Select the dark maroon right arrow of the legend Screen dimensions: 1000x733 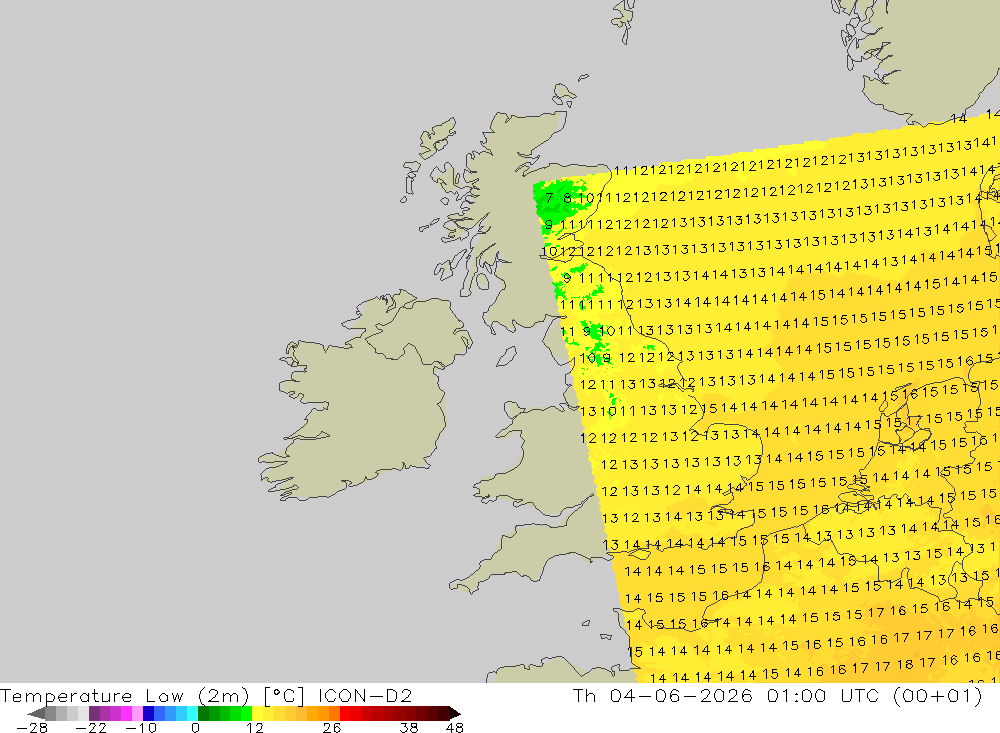[455, 713]
